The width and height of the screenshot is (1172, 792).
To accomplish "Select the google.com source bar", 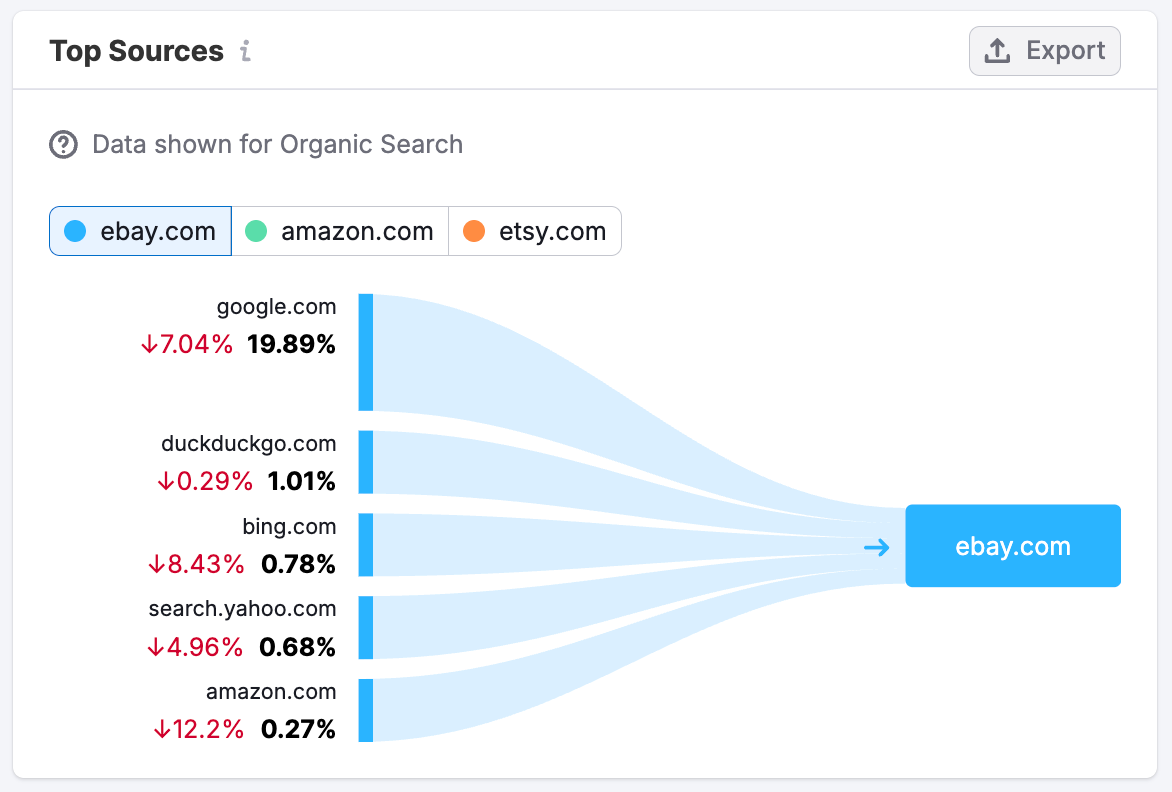I will tap(367, 352).
